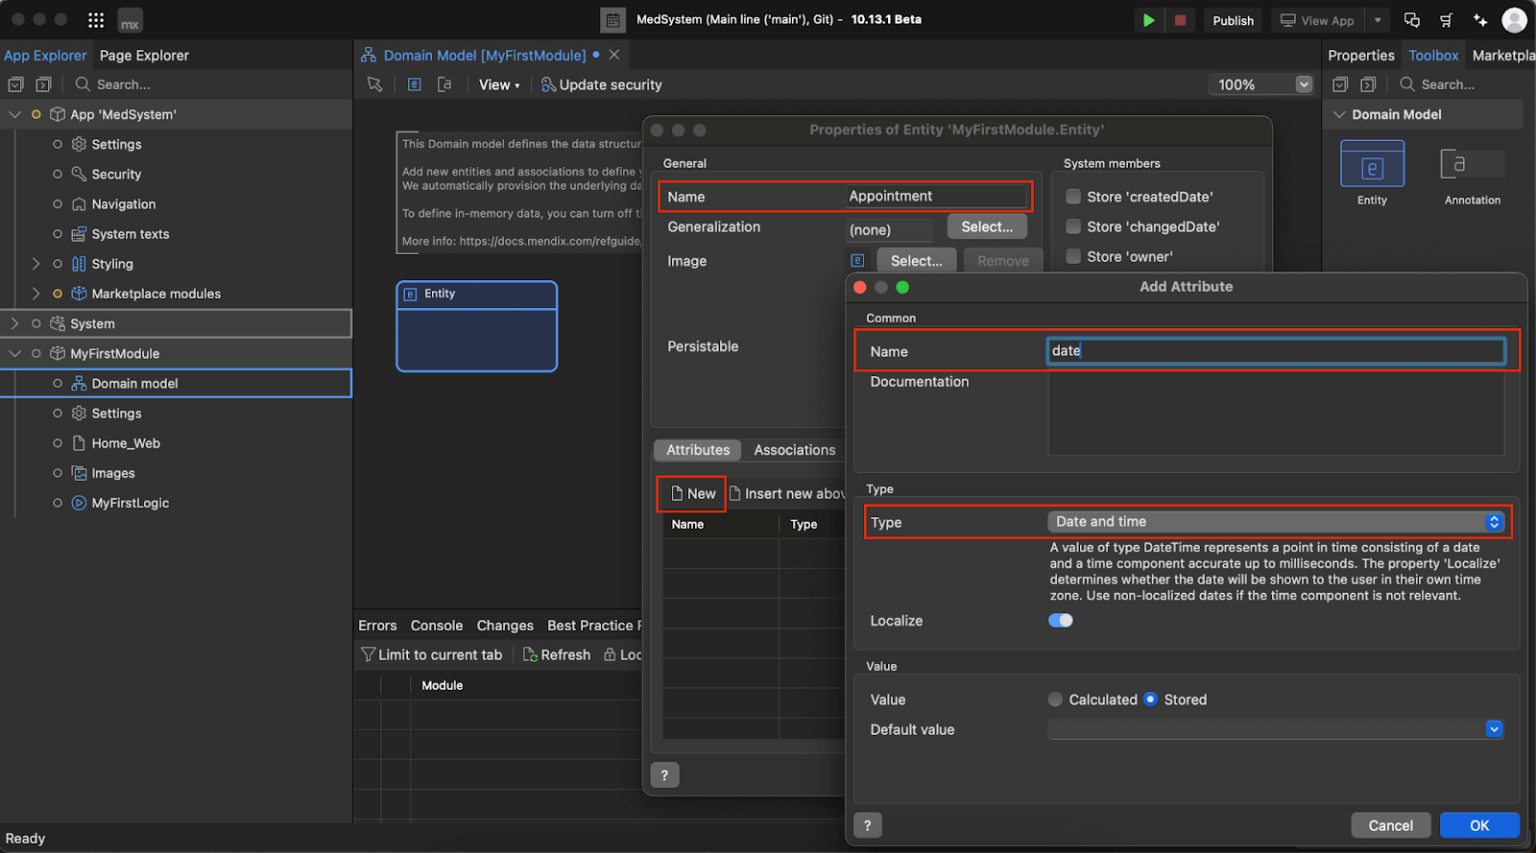Stop the app with the red stop icon

[1180, 20]
